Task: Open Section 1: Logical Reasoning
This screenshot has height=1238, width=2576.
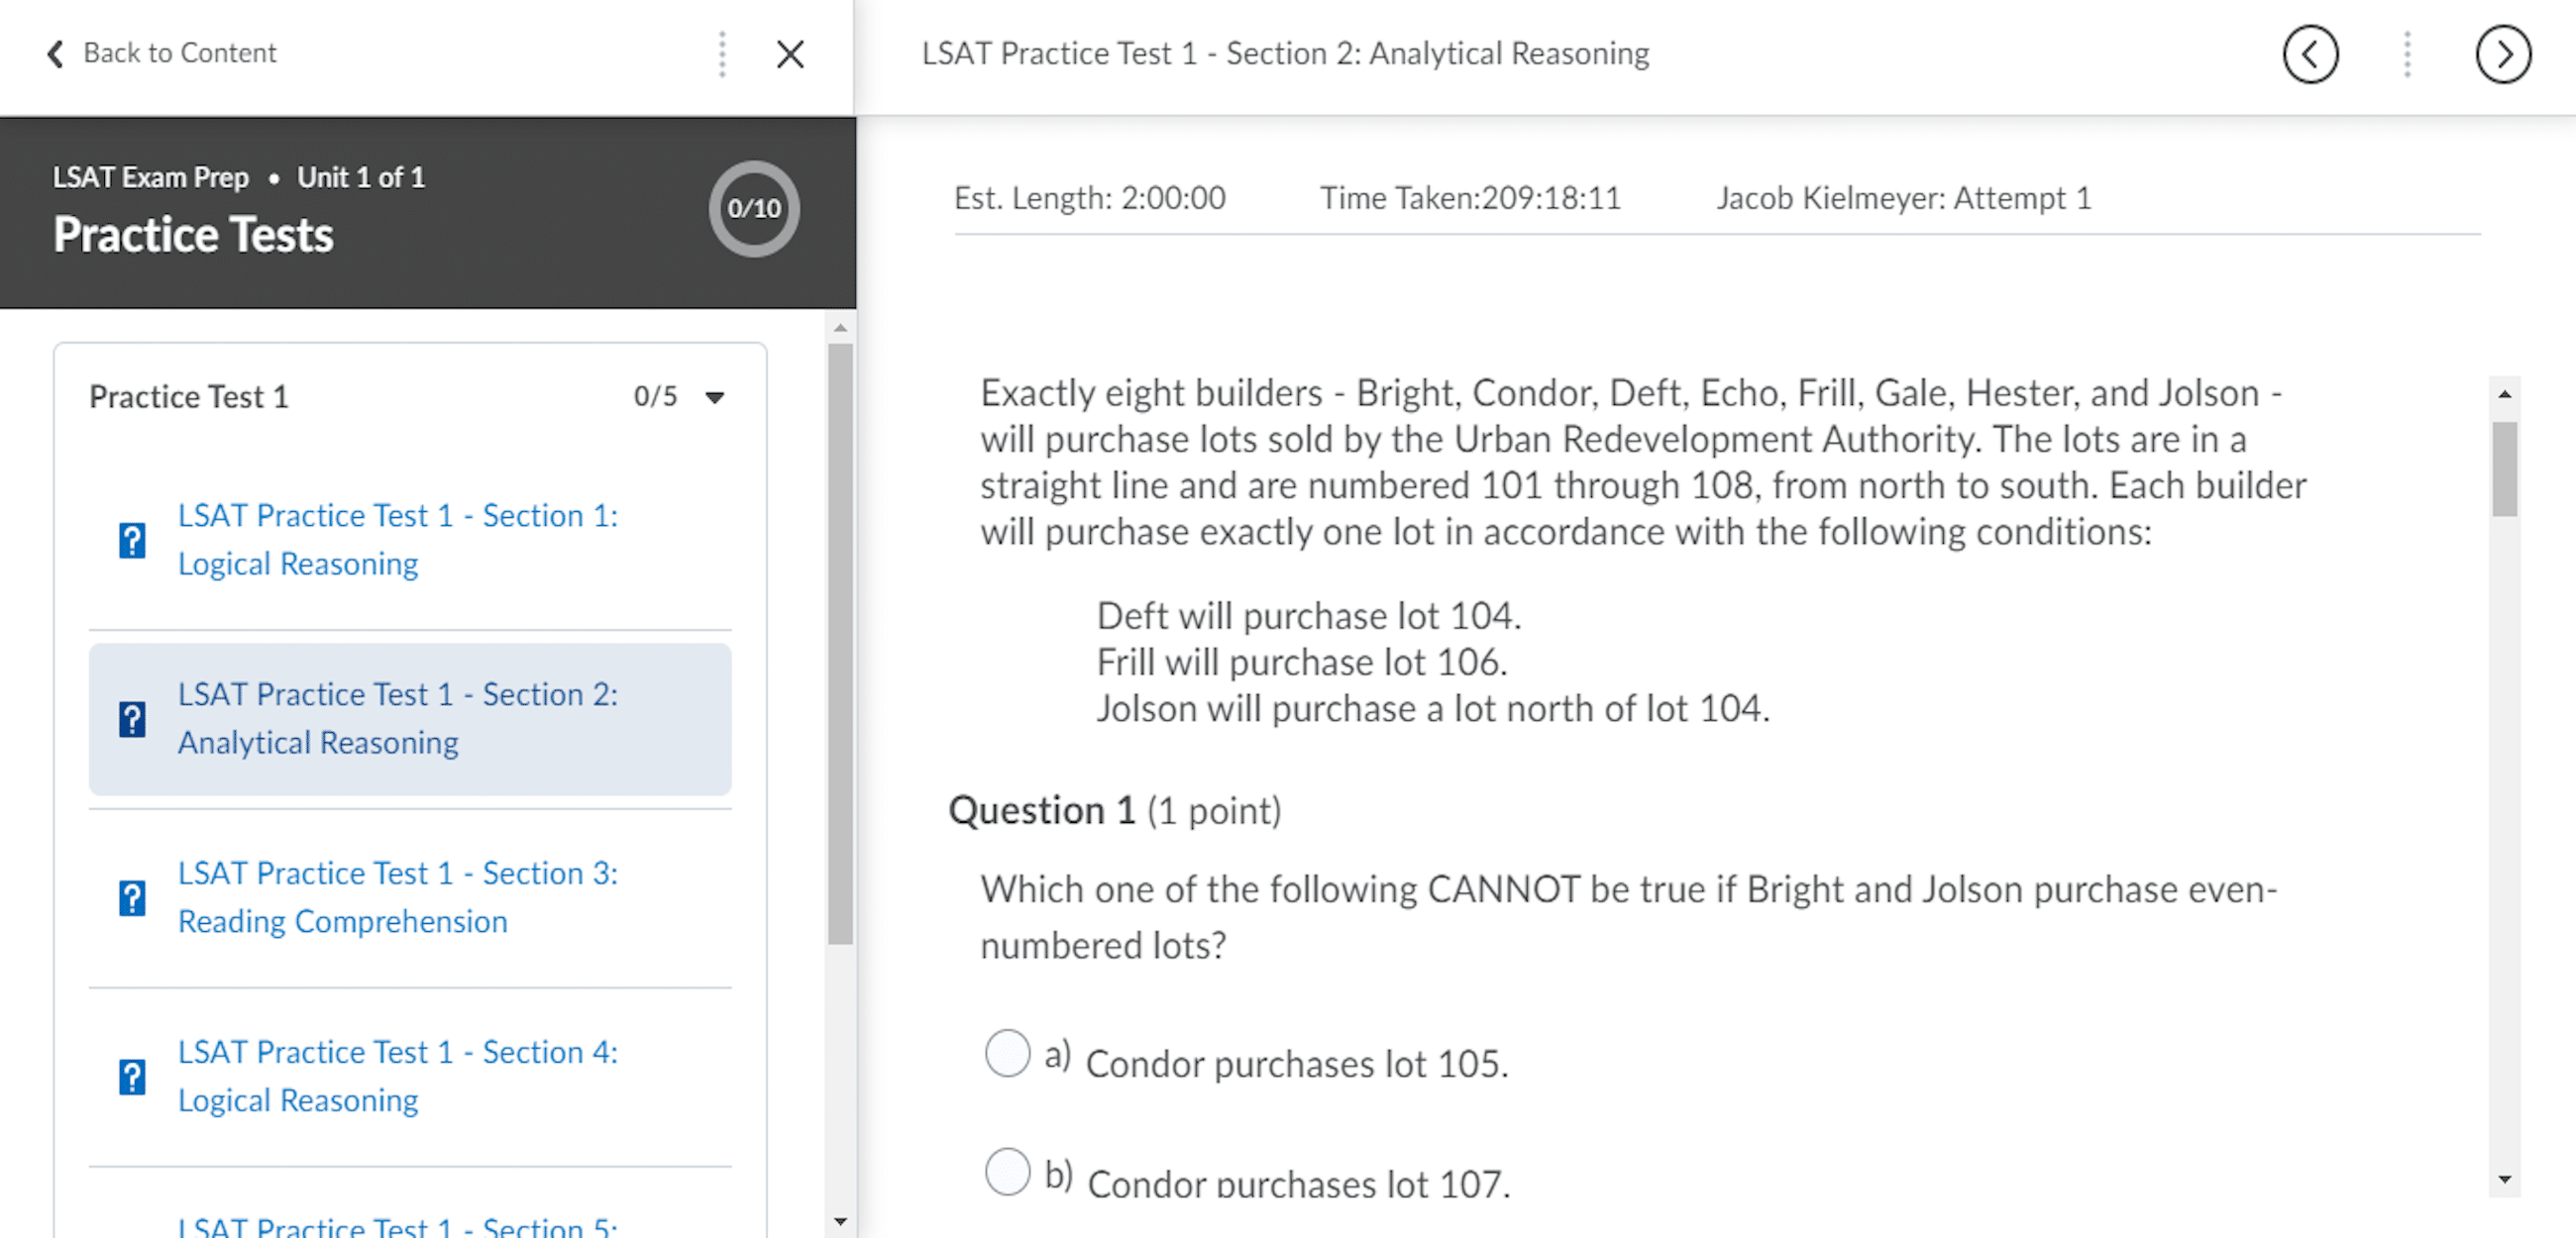Action: (398, 539)
